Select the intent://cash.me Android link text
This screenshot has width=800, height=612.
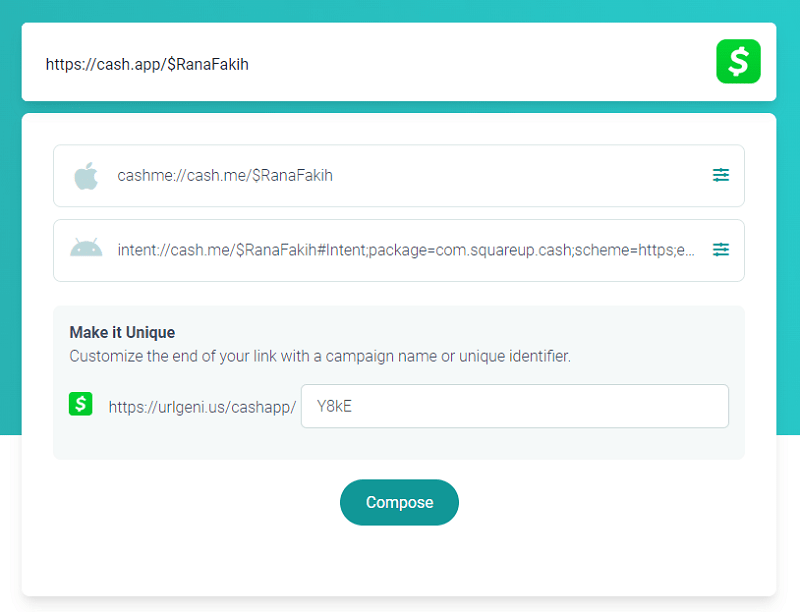click(406, 250)
